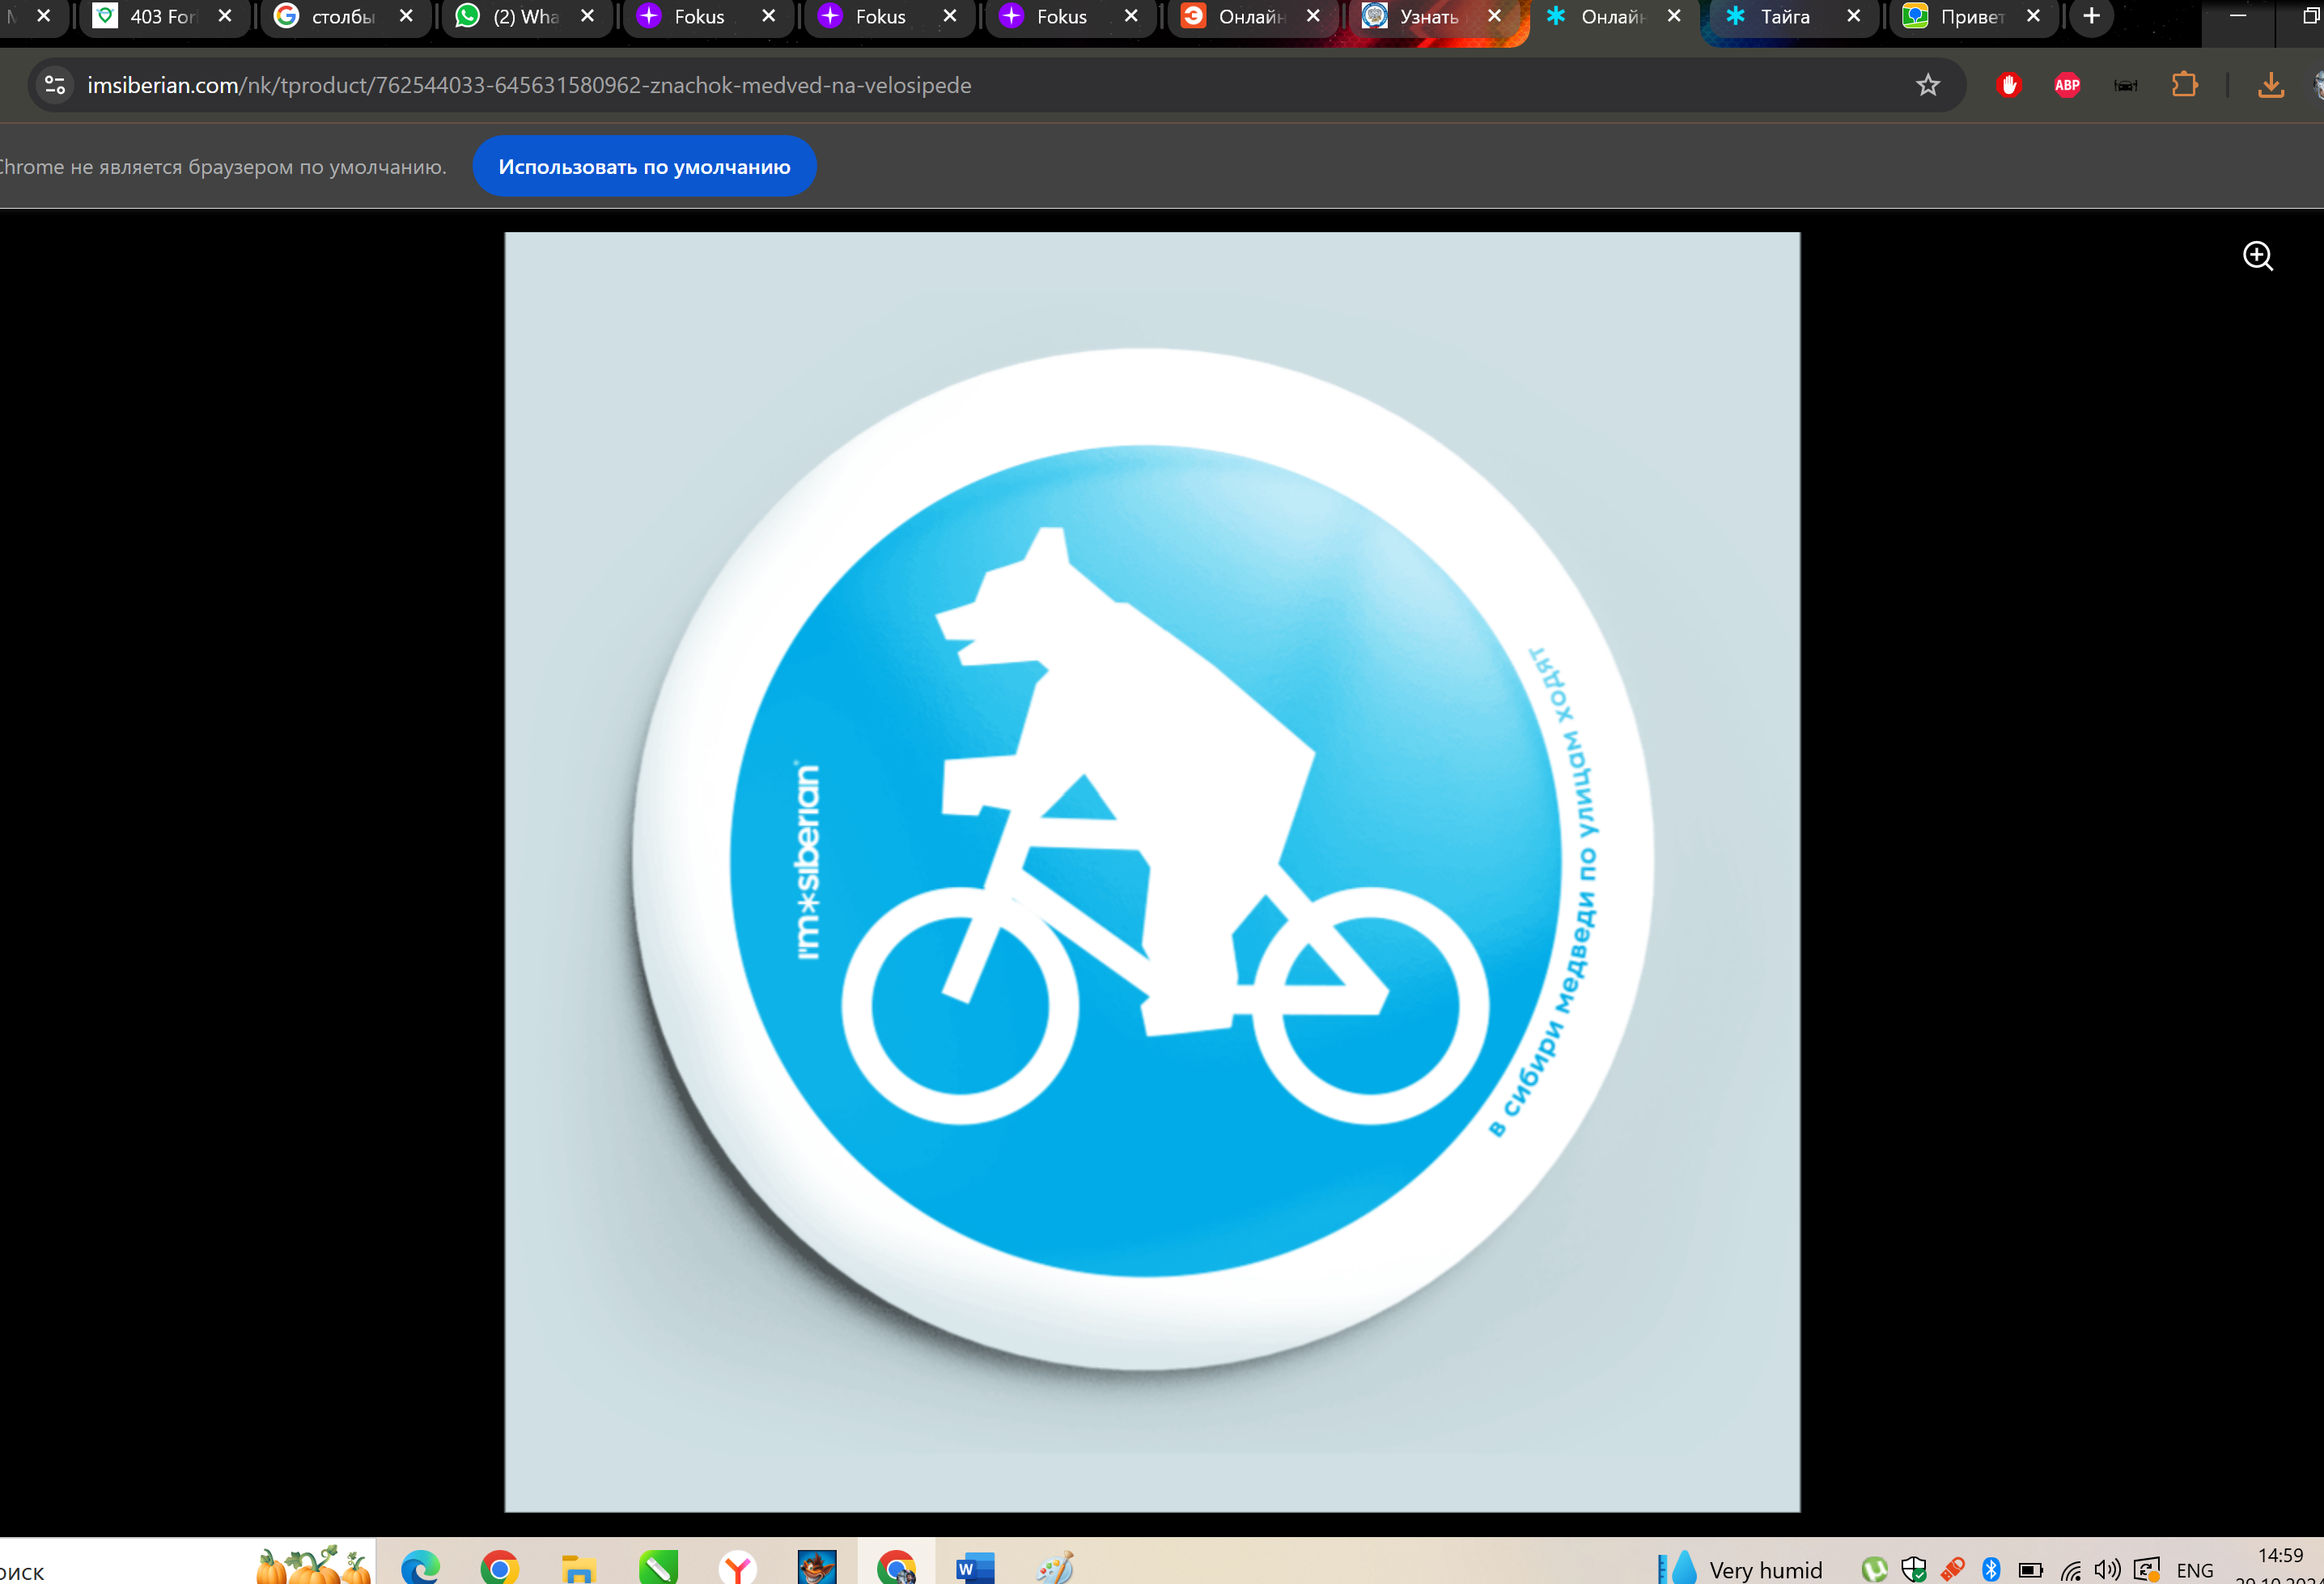Open the Extensions puzzle piece menu

[2184, 85]
